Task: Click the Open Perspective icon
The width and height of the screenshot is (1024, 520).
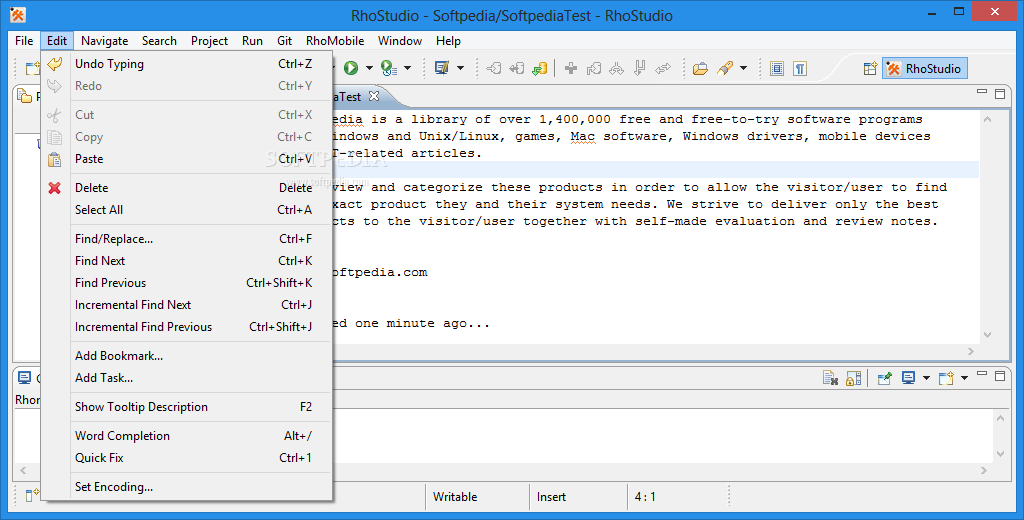Action: (x=870, y=69)
